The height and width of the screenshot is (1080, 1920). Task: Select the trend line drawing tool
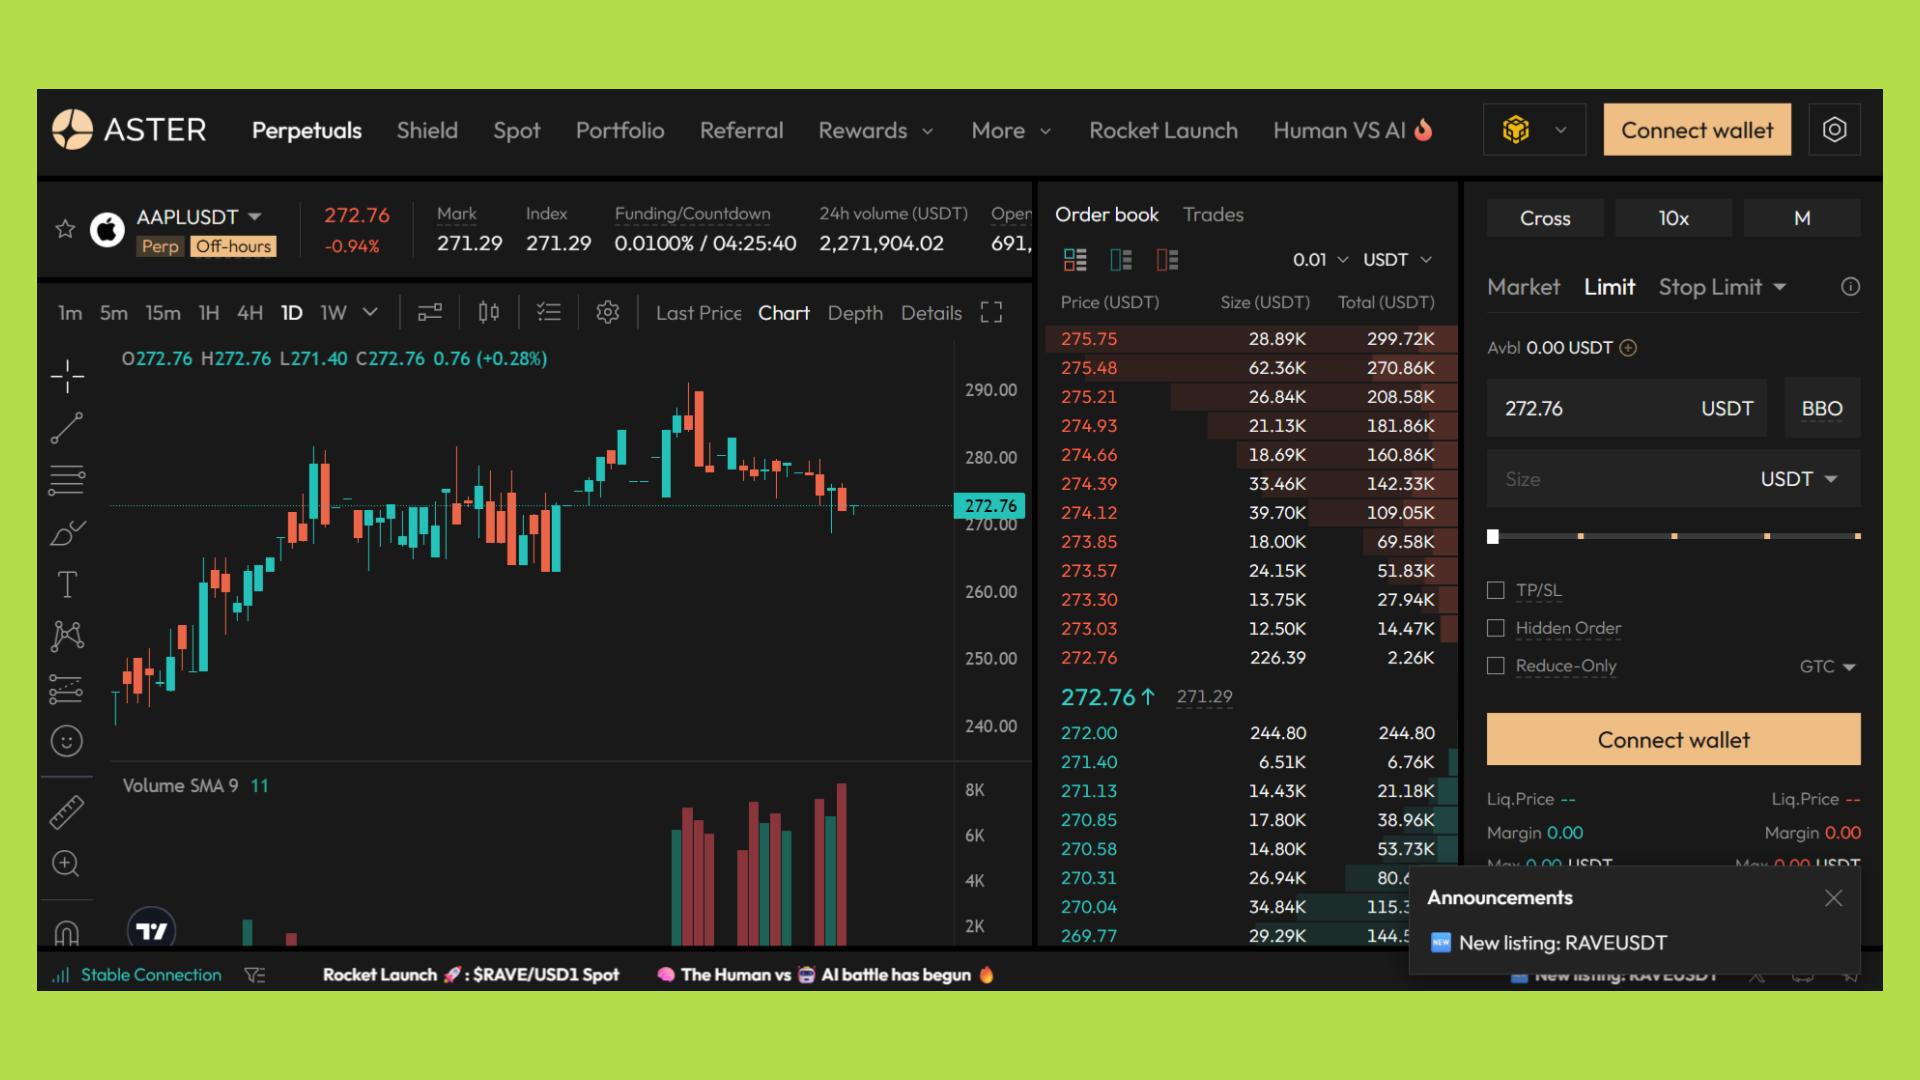(67, 428)
